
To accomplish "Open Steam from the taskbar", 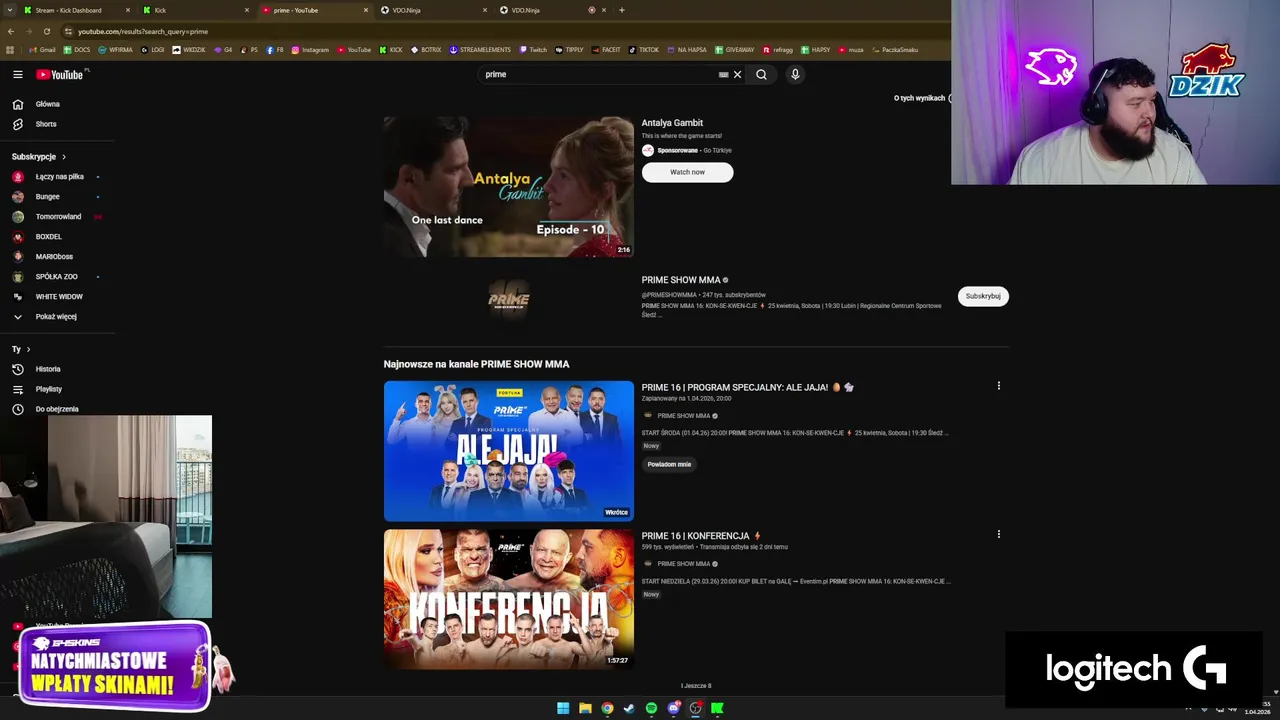I will click(x=629, y=708).
